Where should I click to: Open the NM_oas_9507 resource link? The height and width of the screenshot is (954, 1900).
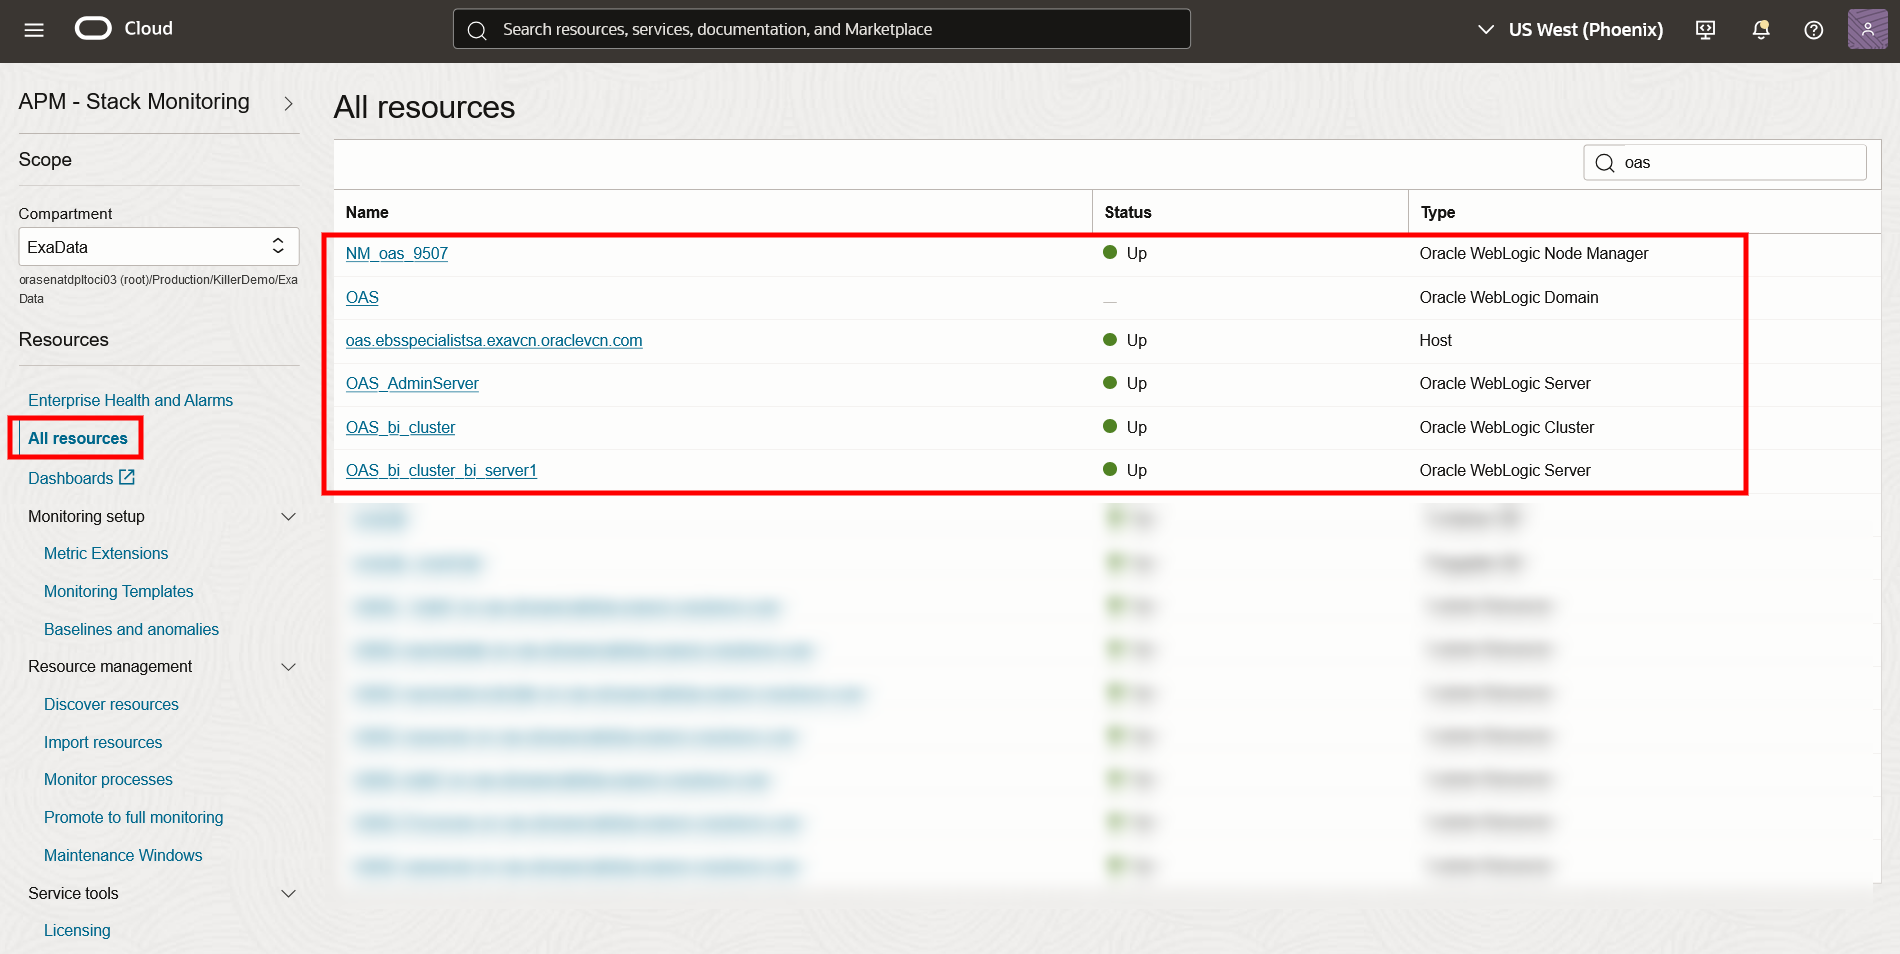(396, 253)
